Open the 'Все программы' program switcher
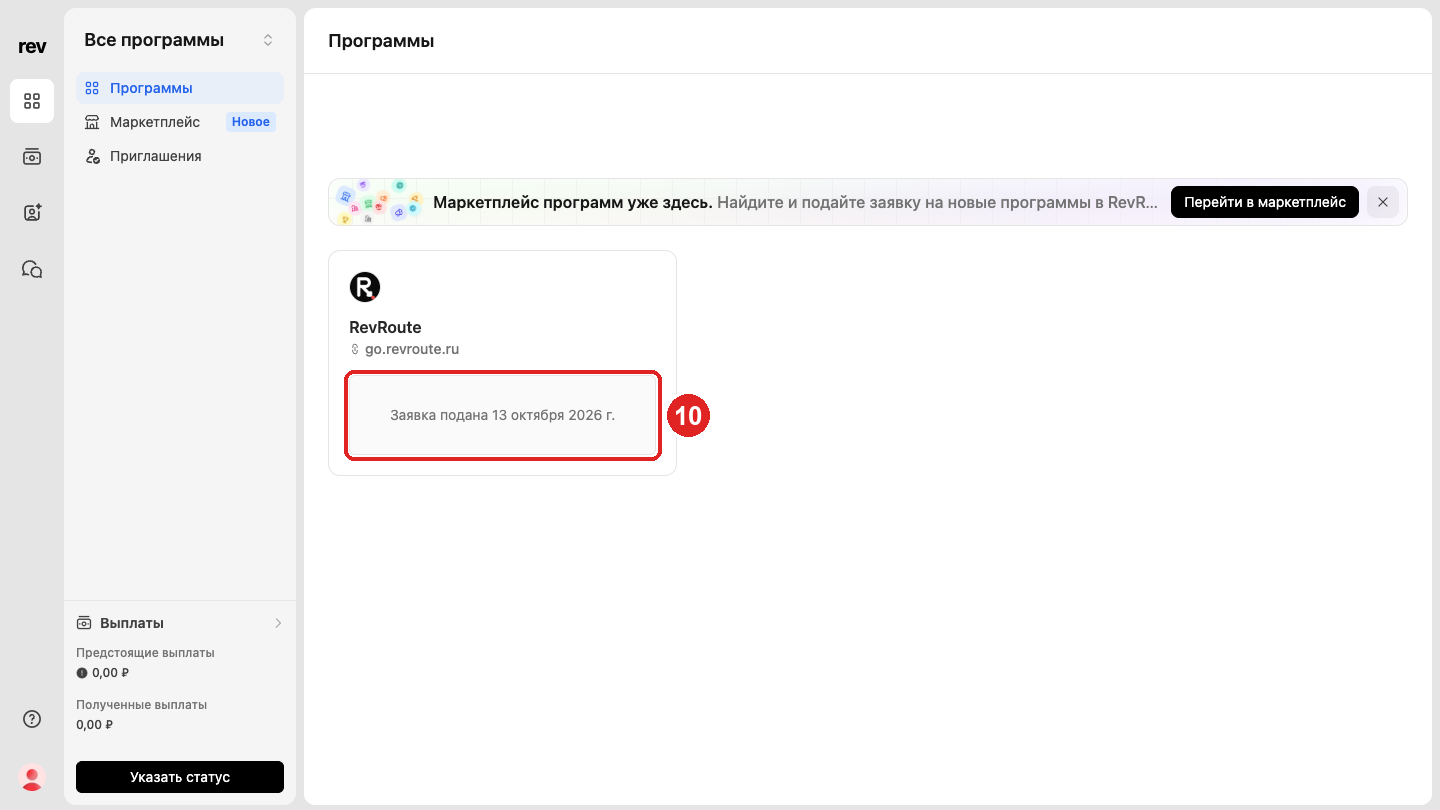Viewport: 1440px width, 810px height. (x=180, y=40)
